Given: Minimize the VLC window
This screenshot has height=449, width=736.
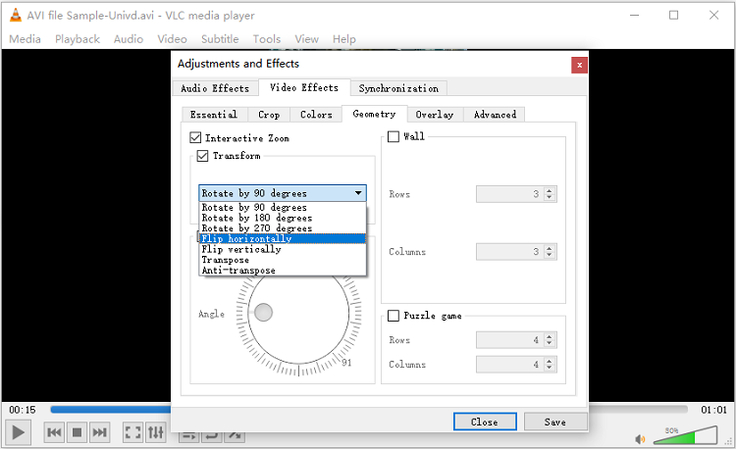Looking at the screenshot, I should (x=634, y=15).
